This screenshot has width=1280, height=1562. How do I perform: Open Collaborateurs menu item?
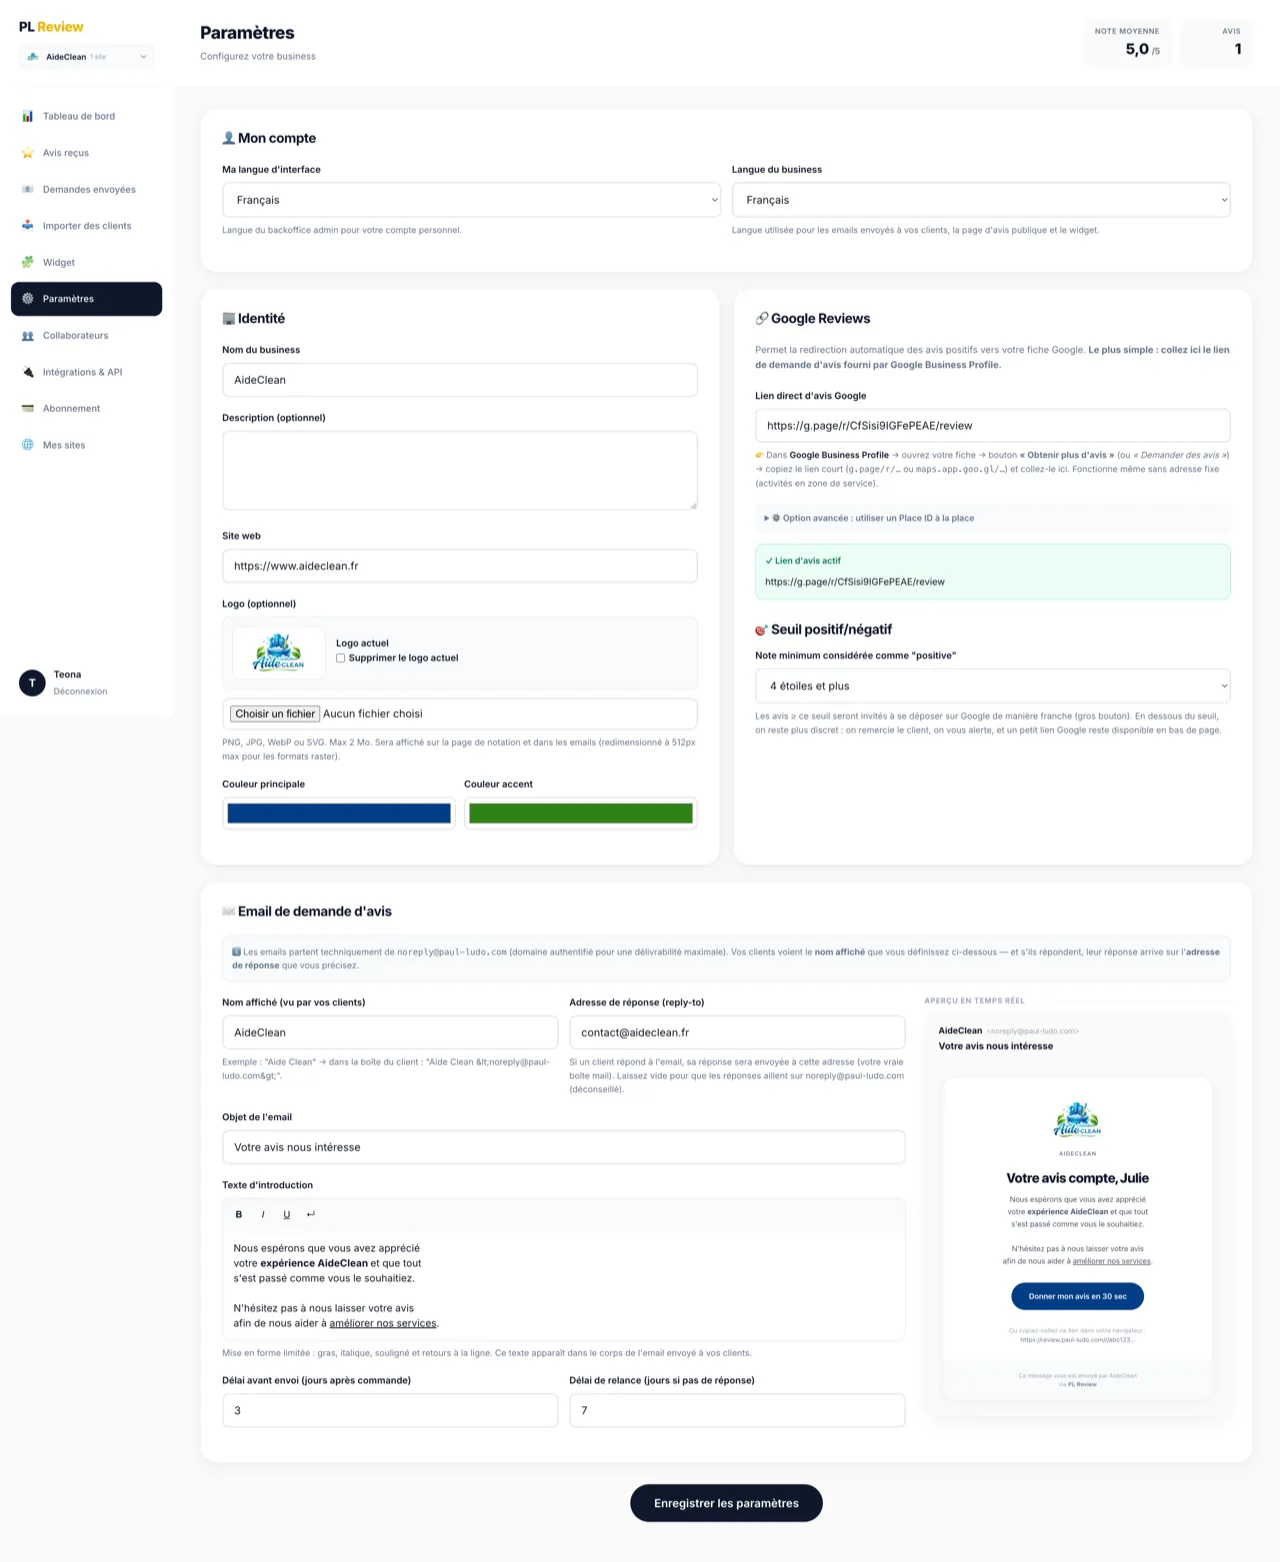[86, 336]
